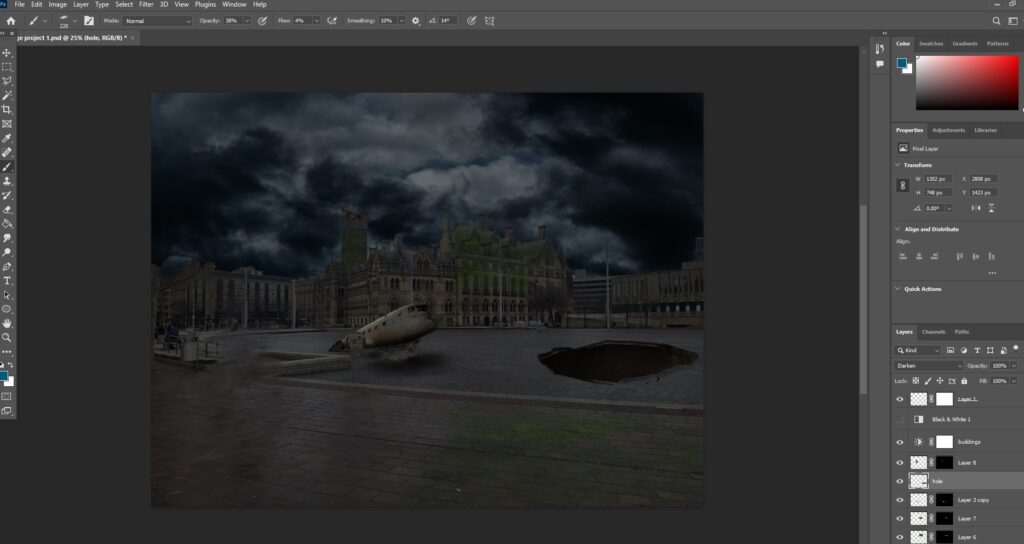1024x544 pixels.
Task: Select the Type tool
Action: click(x=7, y=281)
